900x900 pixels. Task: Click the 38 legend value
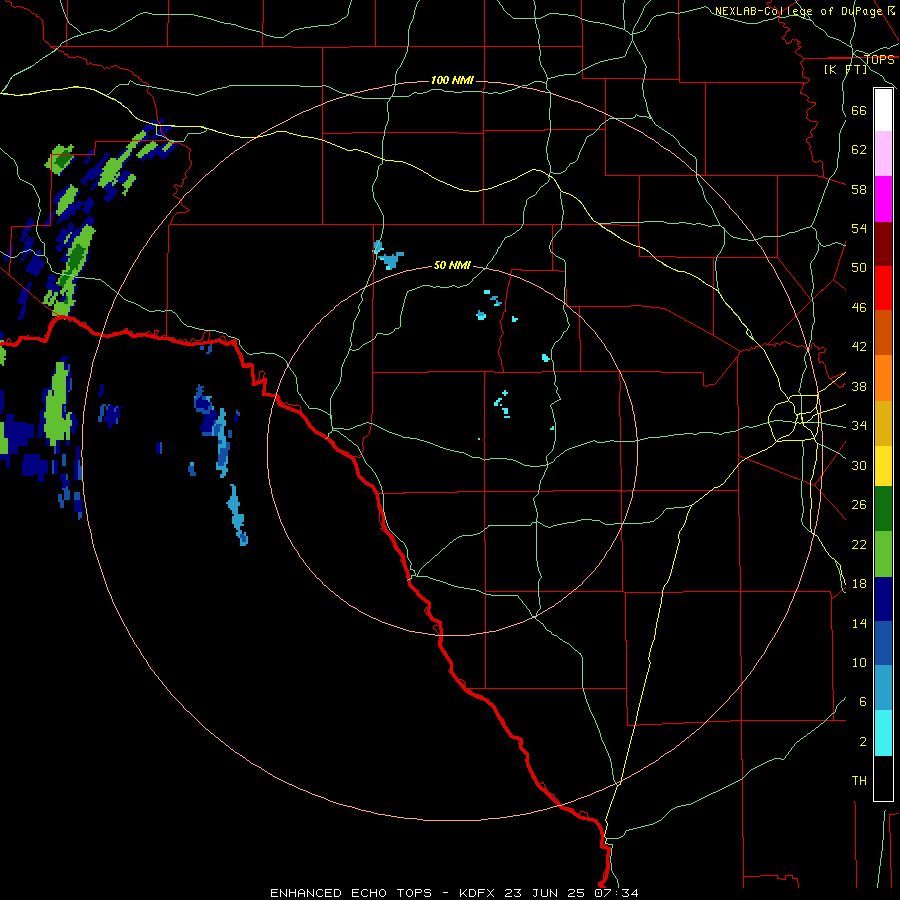pos(859,386)
